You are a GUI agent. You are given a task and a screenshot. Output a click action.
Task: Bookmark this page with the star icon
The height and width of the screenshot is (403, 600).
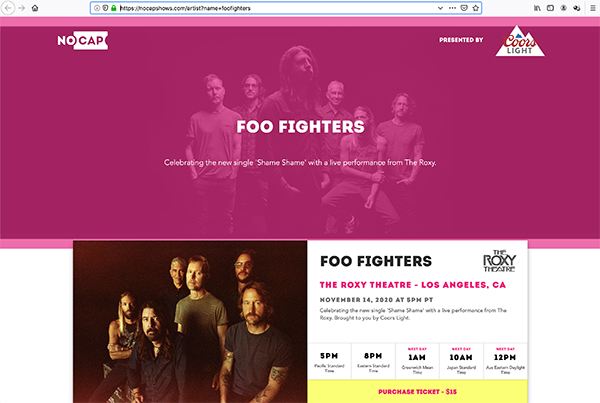[476, 8]
